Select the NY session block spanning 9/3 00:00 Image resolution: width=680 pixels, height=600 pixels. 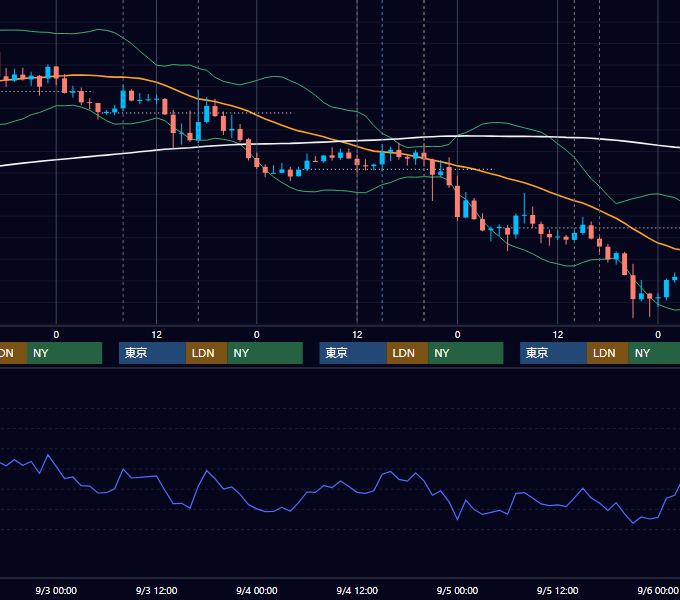[x=64, y=353]
